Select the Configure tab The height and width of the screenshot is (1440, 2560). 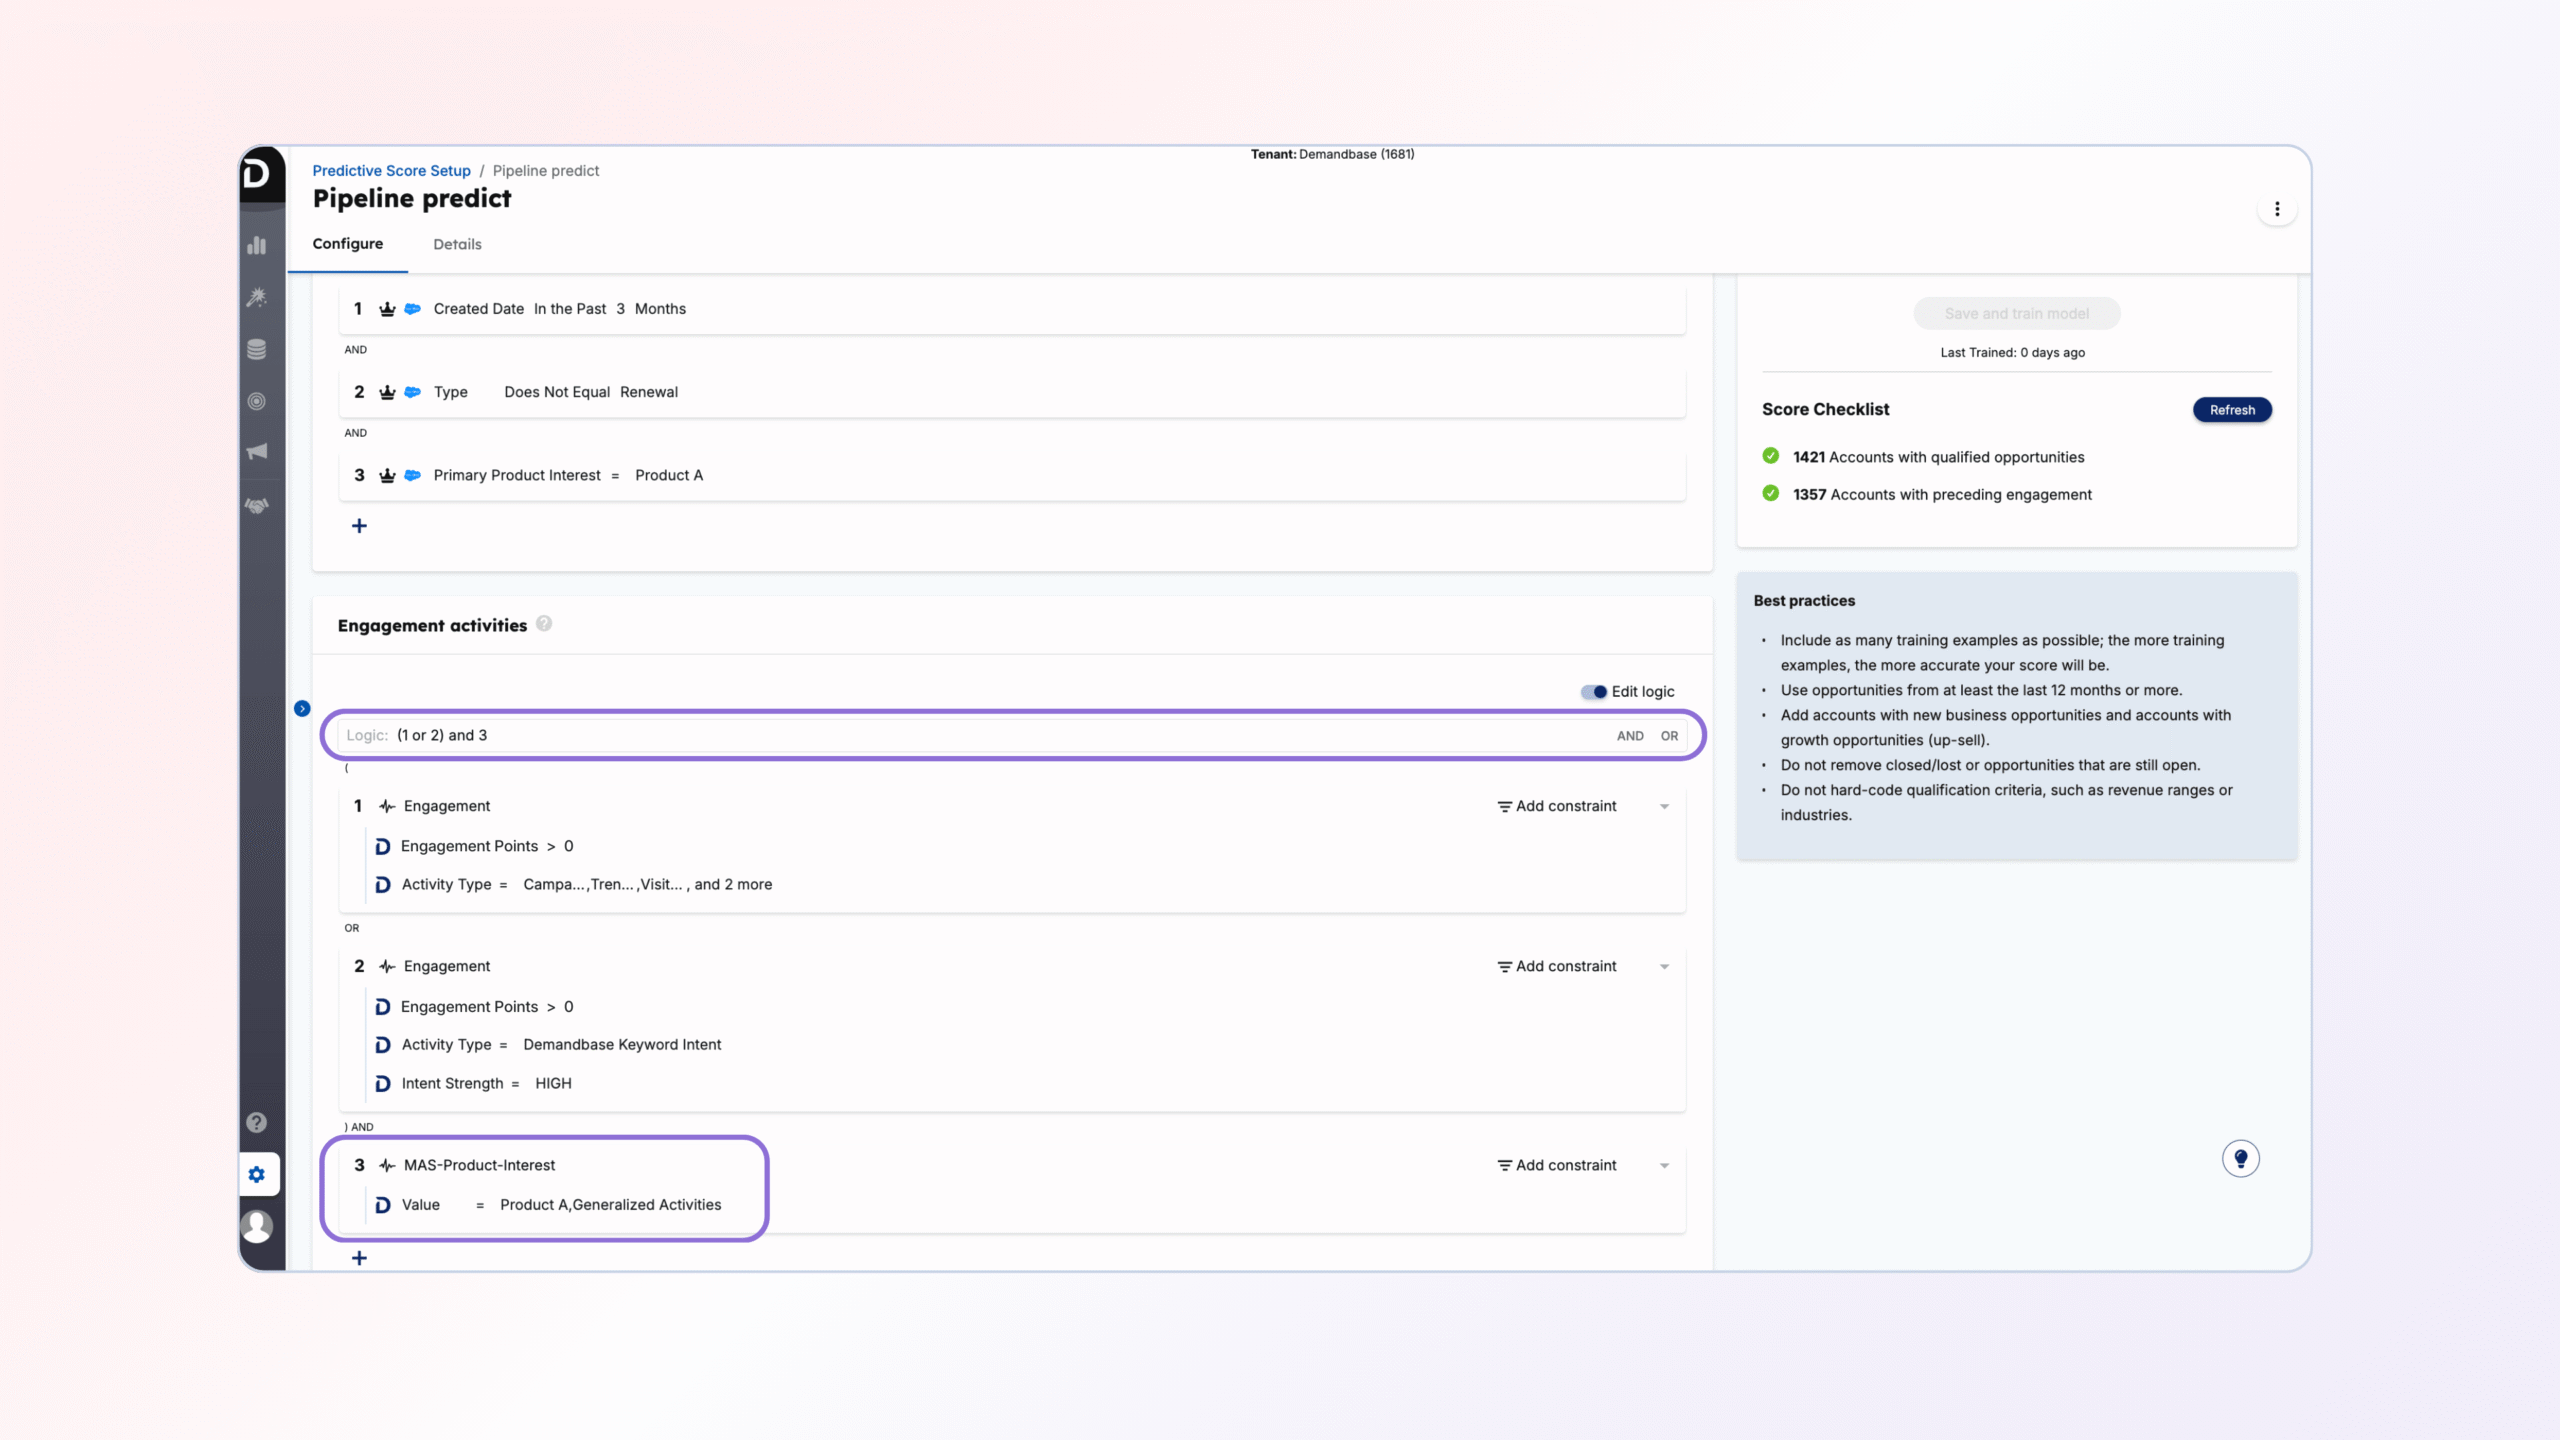click(347, 244)
